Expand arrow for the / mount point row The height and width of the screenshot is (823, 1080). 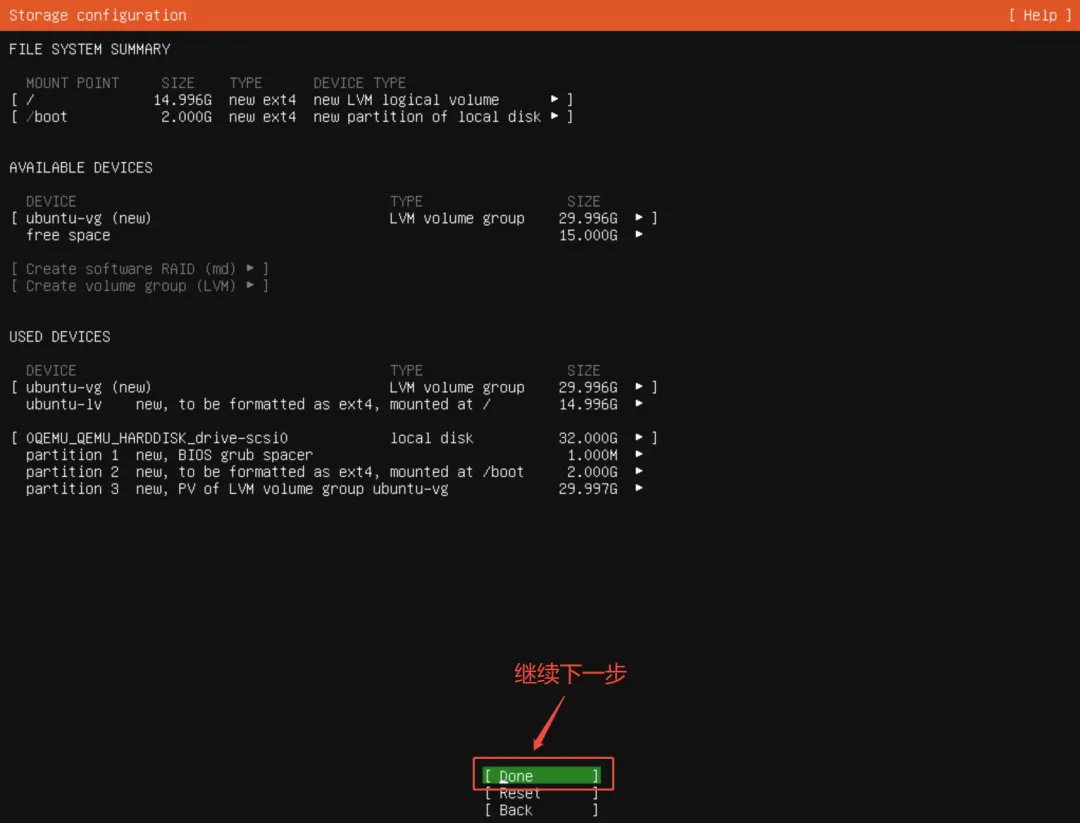coord(554,99)
